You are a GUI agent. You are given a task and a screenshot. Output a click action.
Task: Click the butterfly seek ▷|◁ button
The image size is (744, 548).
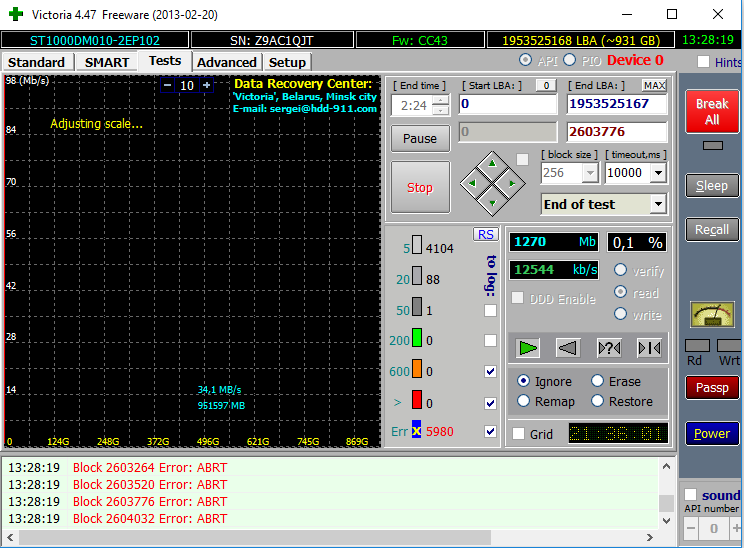649,348
